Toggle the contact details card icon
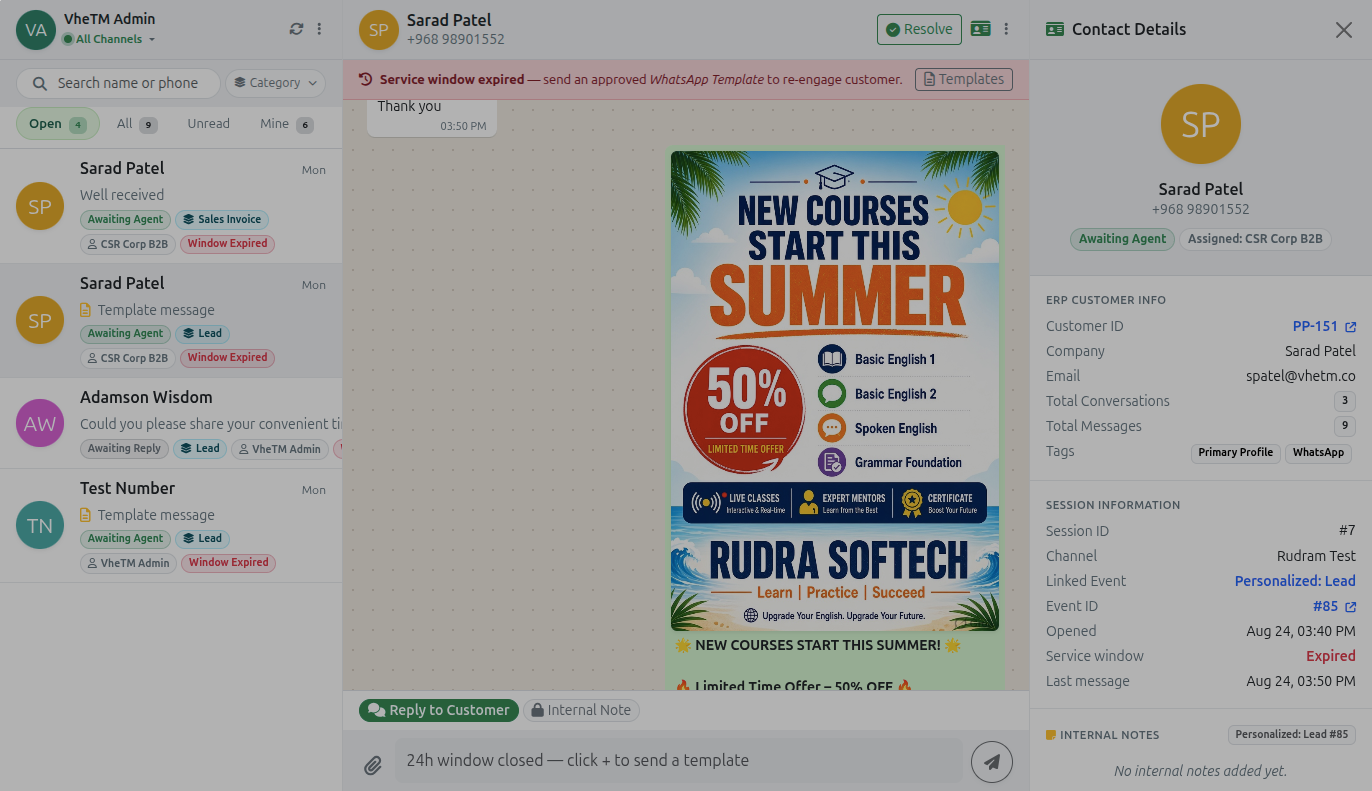 coord(980,29)
